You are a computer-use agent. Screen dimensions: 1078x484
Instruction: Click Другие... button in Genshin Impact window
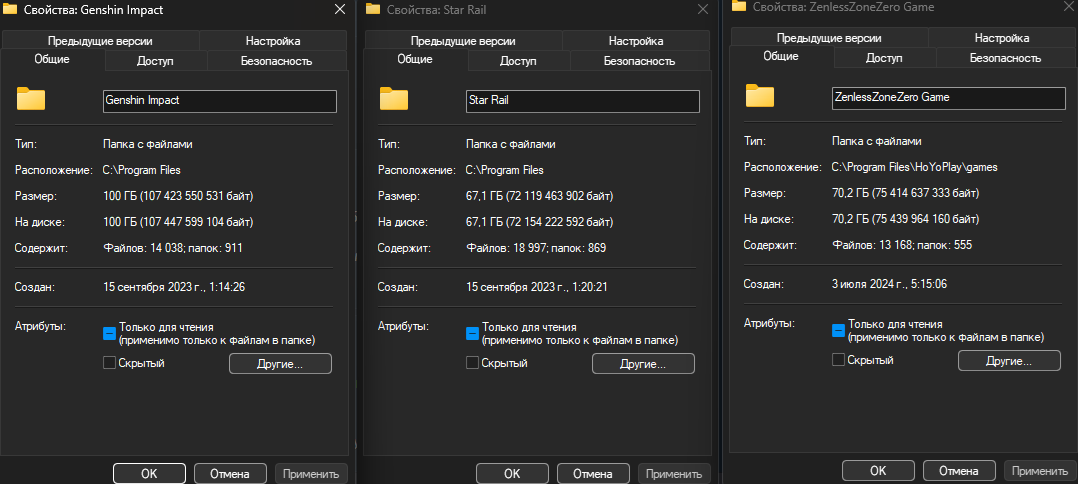[x=280, y=364]
